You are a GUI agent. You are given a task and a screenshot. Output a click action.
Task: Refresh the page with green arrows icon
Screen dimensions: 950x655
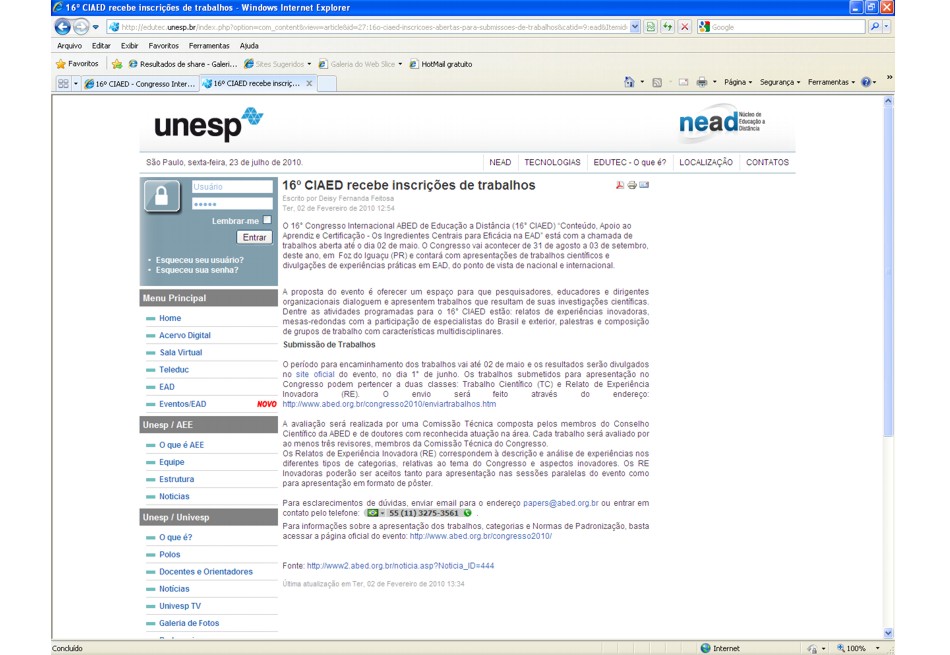(667, 27)
